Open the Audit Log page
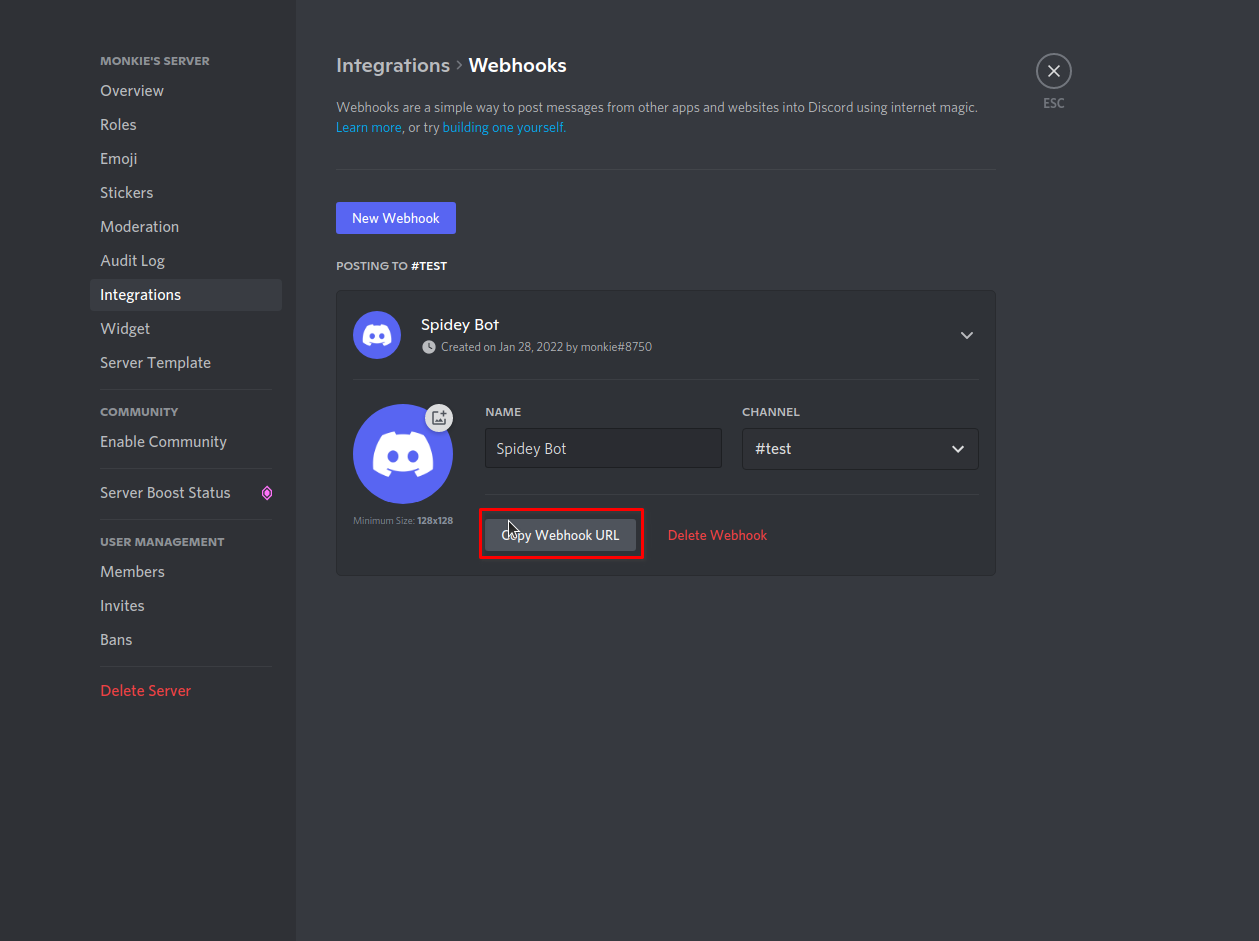This screenshot has height=941, width=1259. coord(186,261)
